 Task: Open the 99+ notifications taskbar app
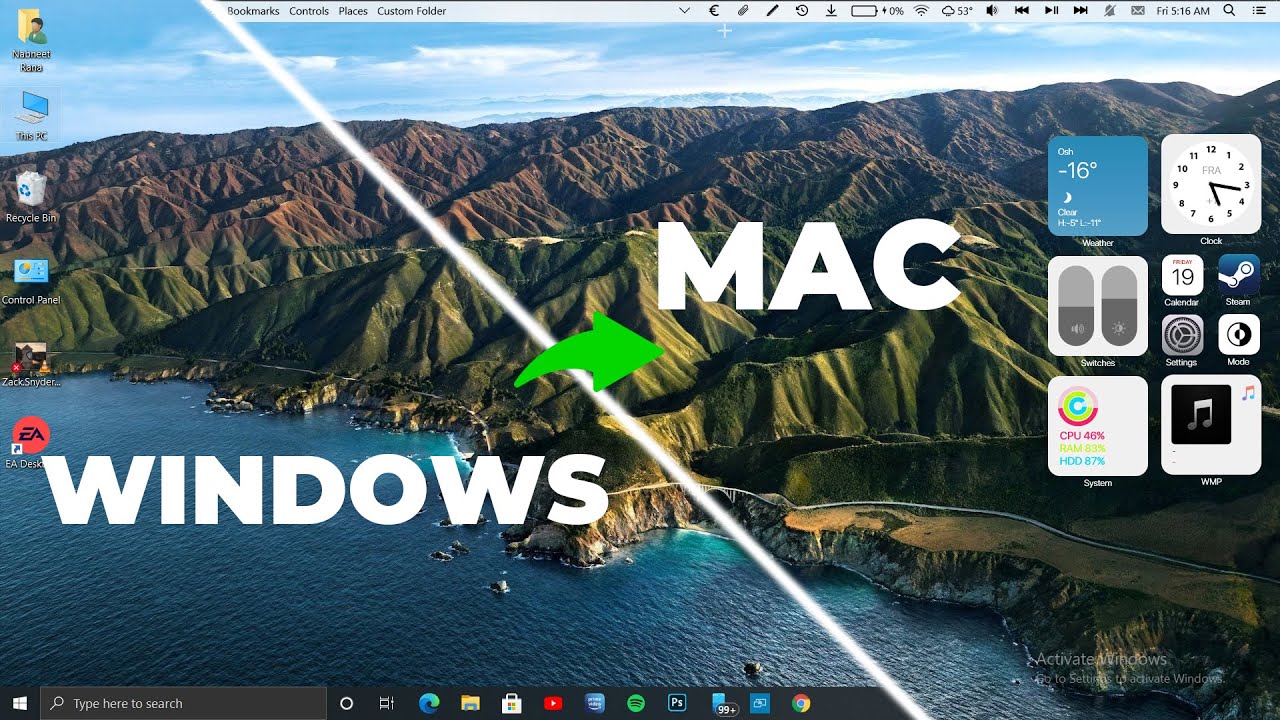pyautogui.click(x=722, y=704)
